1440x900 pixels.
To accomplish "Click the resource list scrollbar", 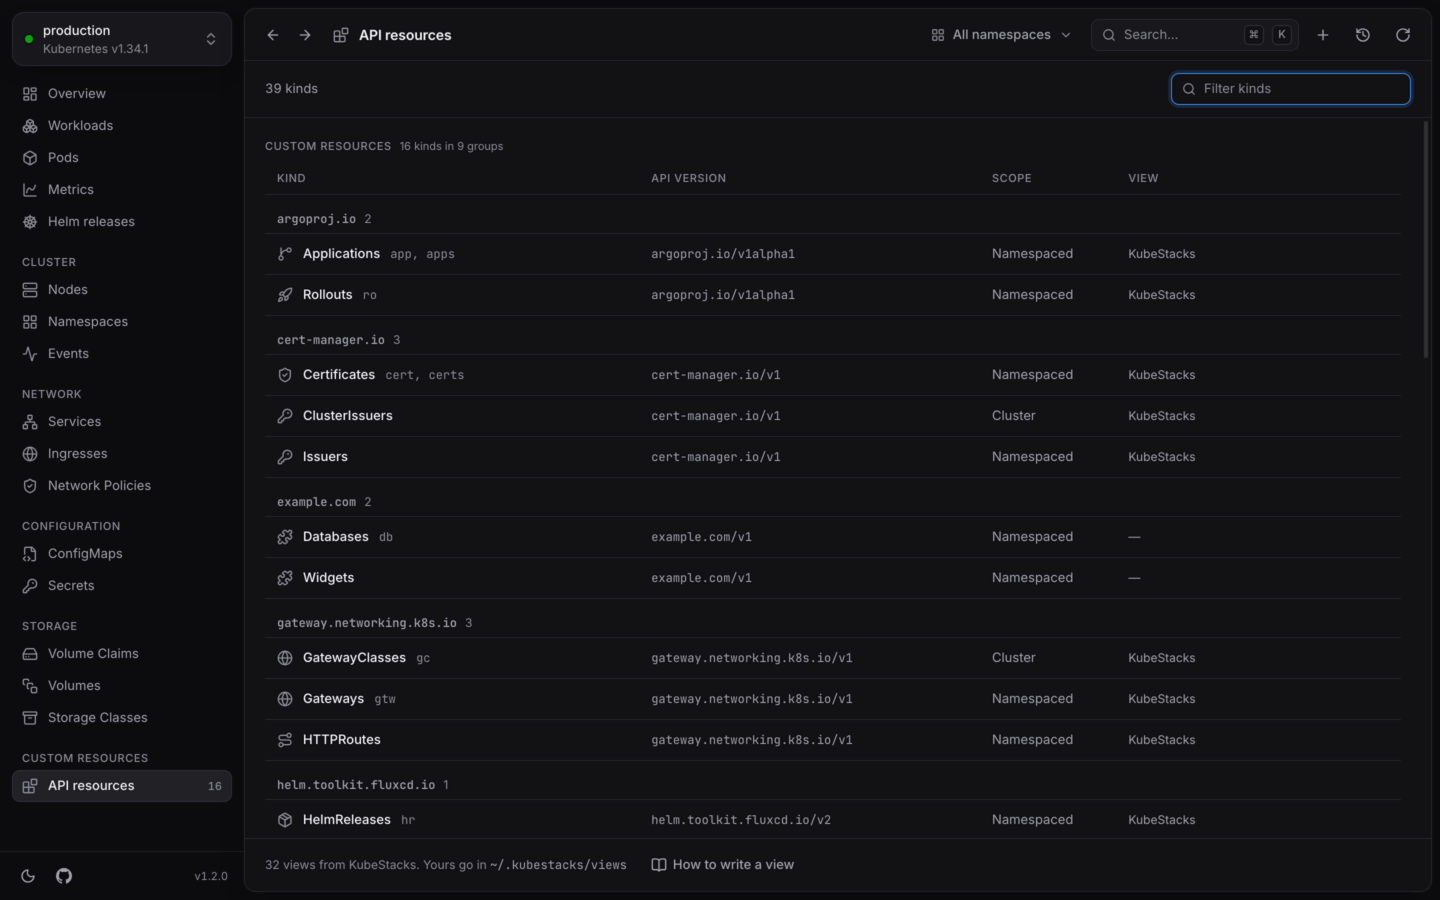I will coord(1426,240).
